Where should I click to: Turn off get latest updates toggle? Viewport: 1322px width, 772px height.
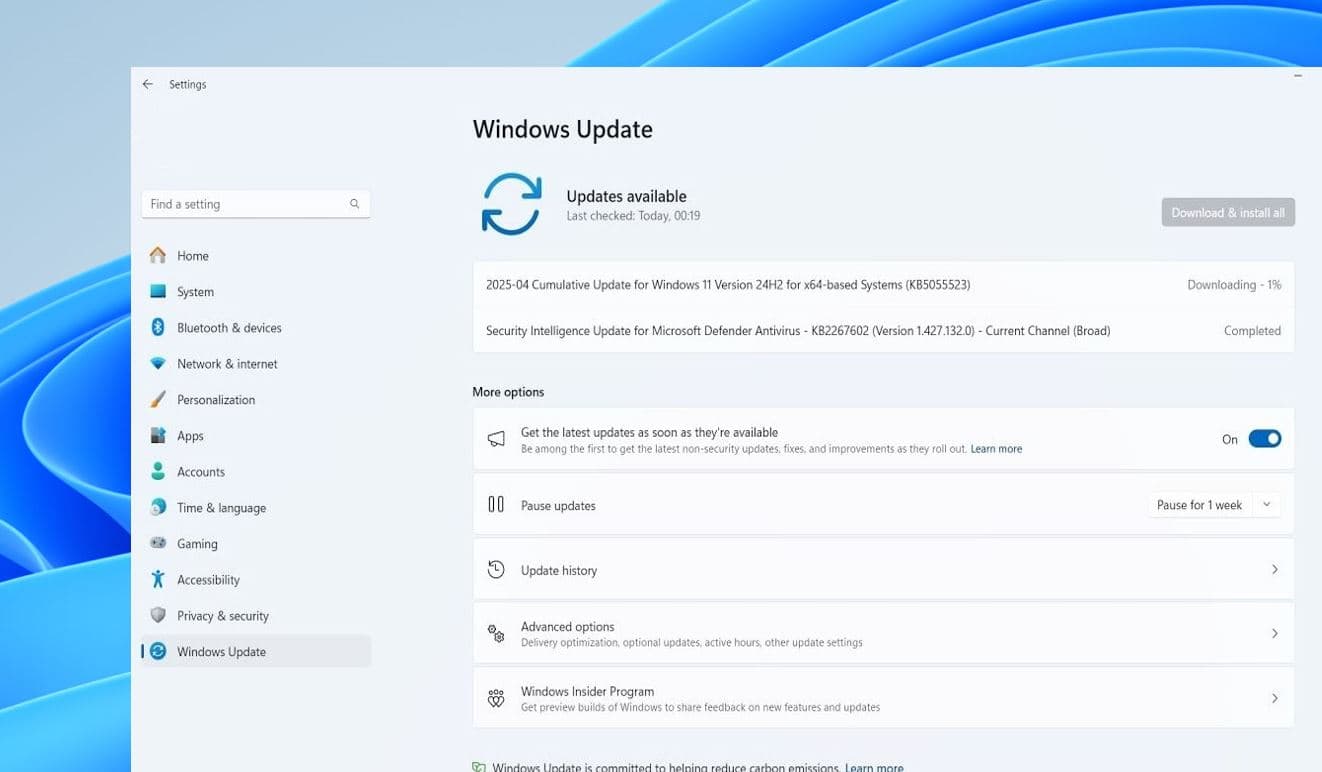tap(1265, 439)
